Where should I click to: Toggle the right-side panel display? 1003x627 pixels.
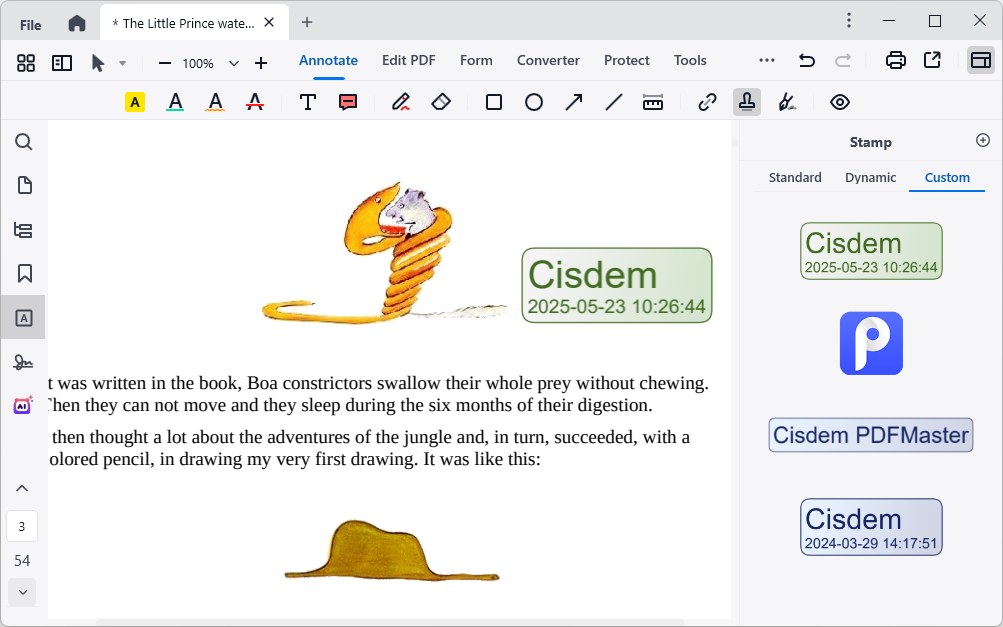[981, 62]
